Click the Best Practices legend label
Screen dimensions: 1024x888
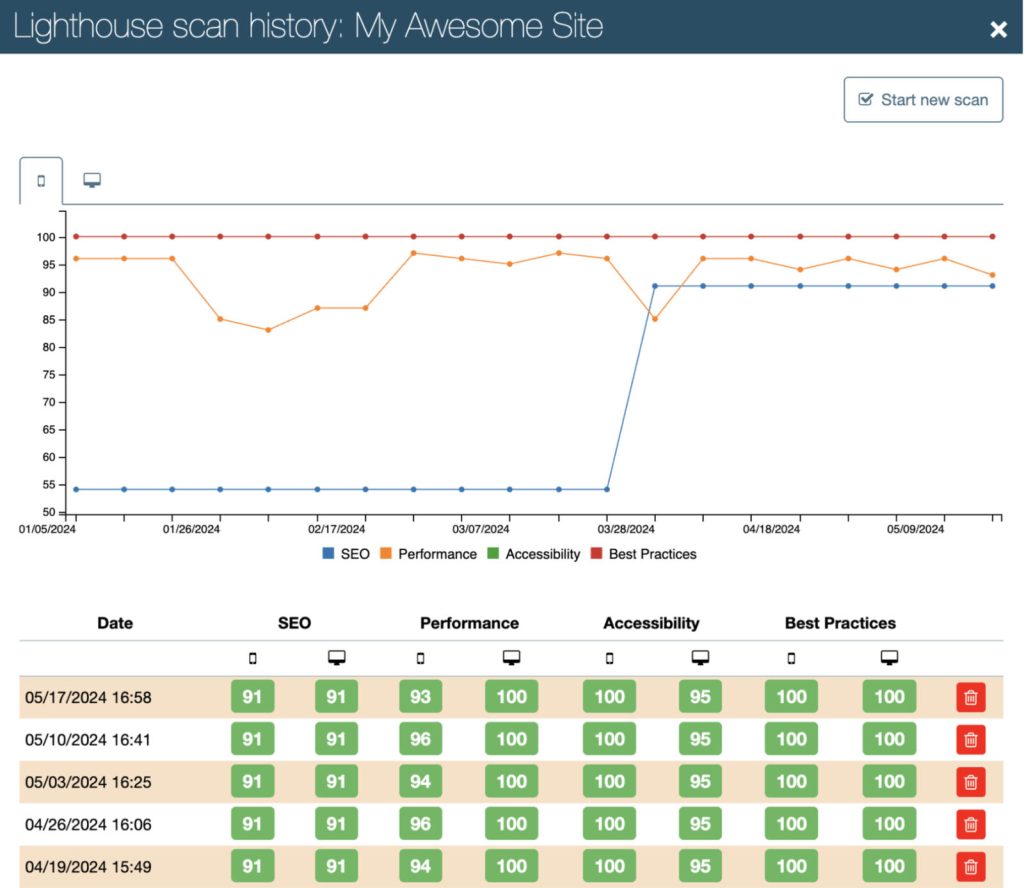652,554
